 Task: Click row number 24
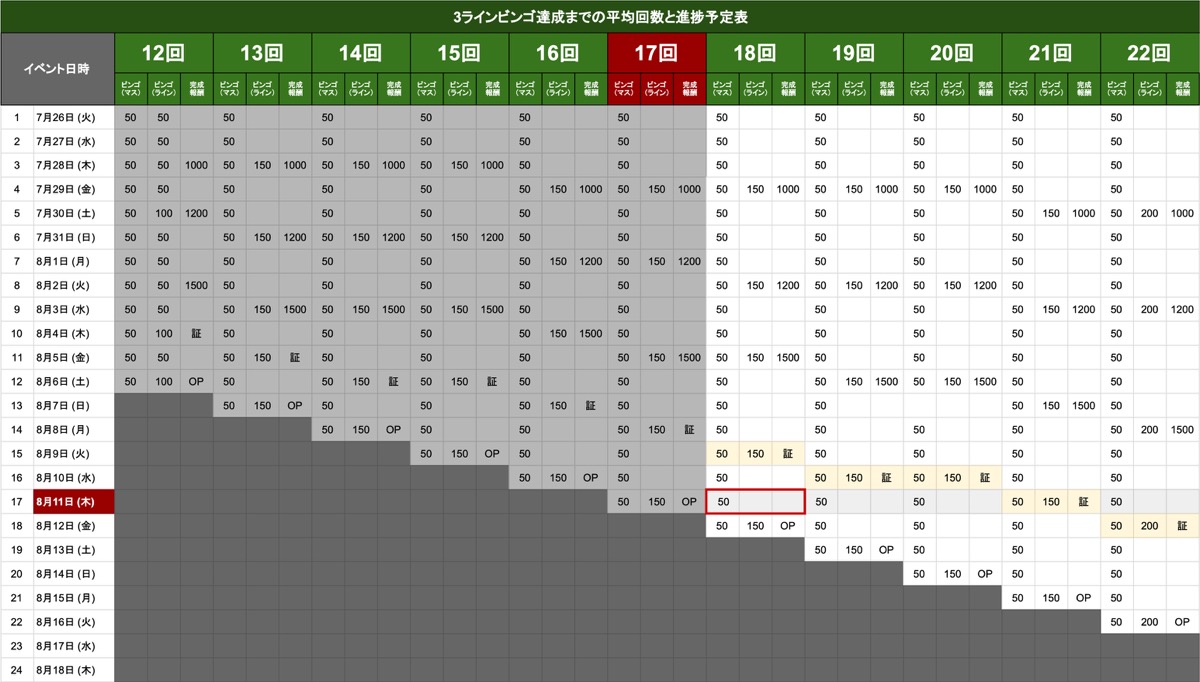point(16,669)
